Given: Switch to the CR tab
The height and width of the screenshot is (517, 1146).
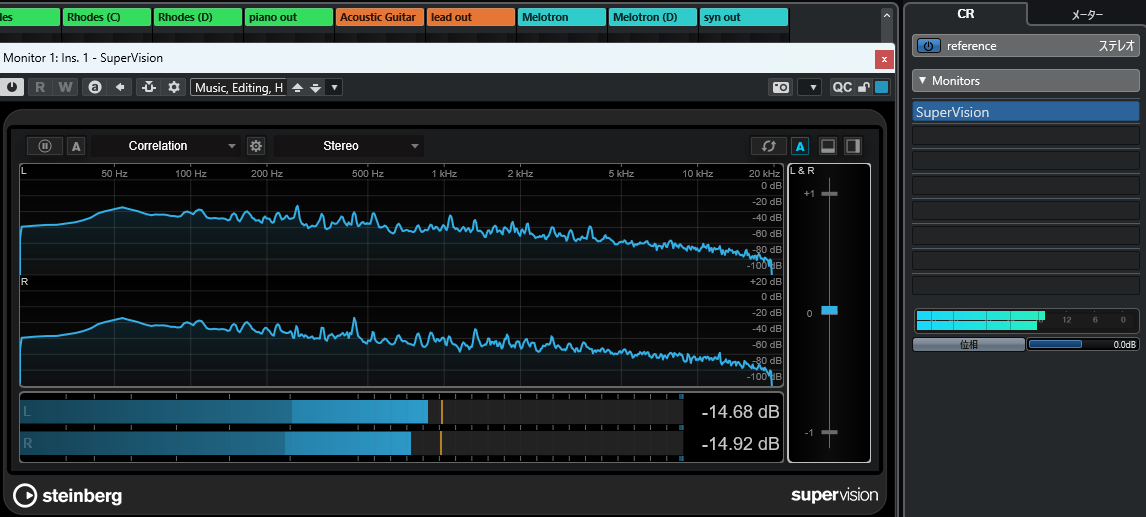Looking at the screenshot, I should pos(965,14).
